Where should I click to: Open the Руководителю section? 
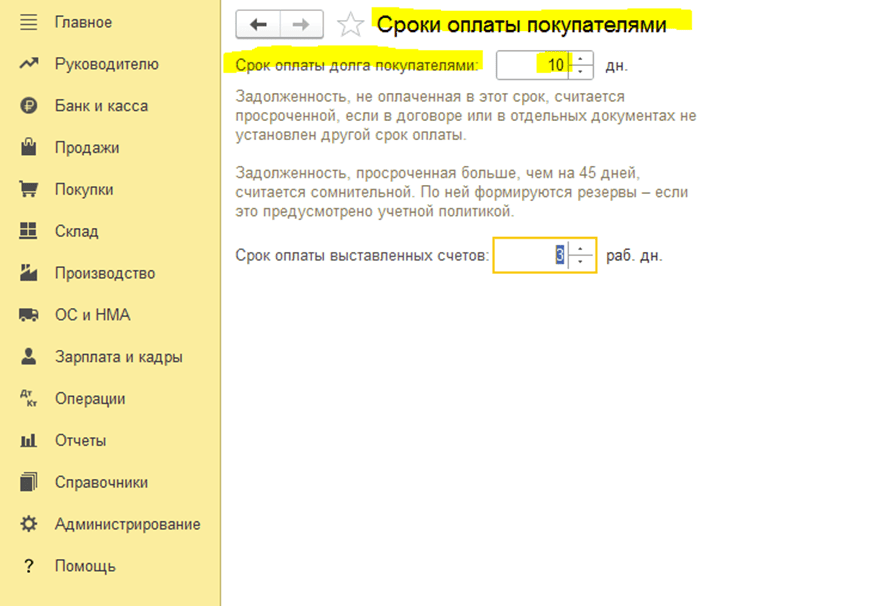pos(107,64)
